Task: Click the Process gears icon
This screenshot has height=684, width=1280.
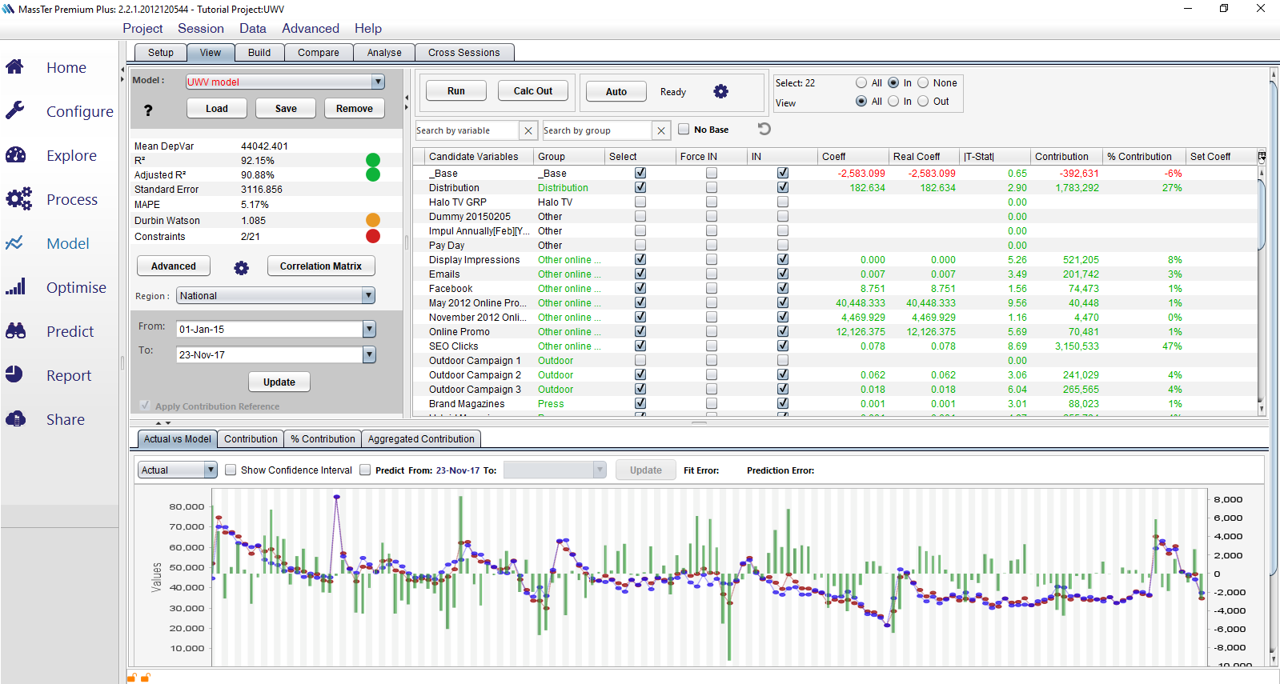Action: coord(18,199)
